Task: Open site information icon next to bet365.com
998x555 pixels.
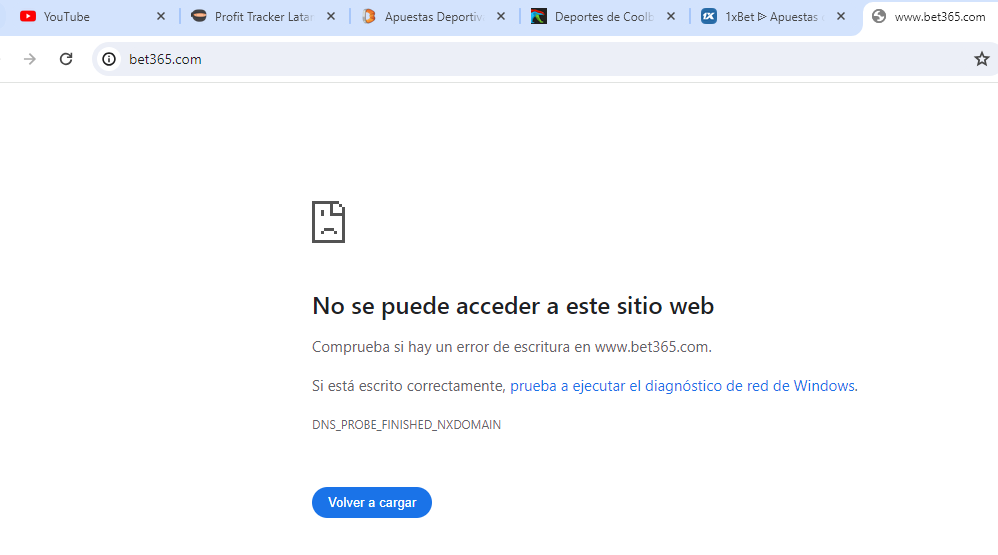Action: (109, 59)
